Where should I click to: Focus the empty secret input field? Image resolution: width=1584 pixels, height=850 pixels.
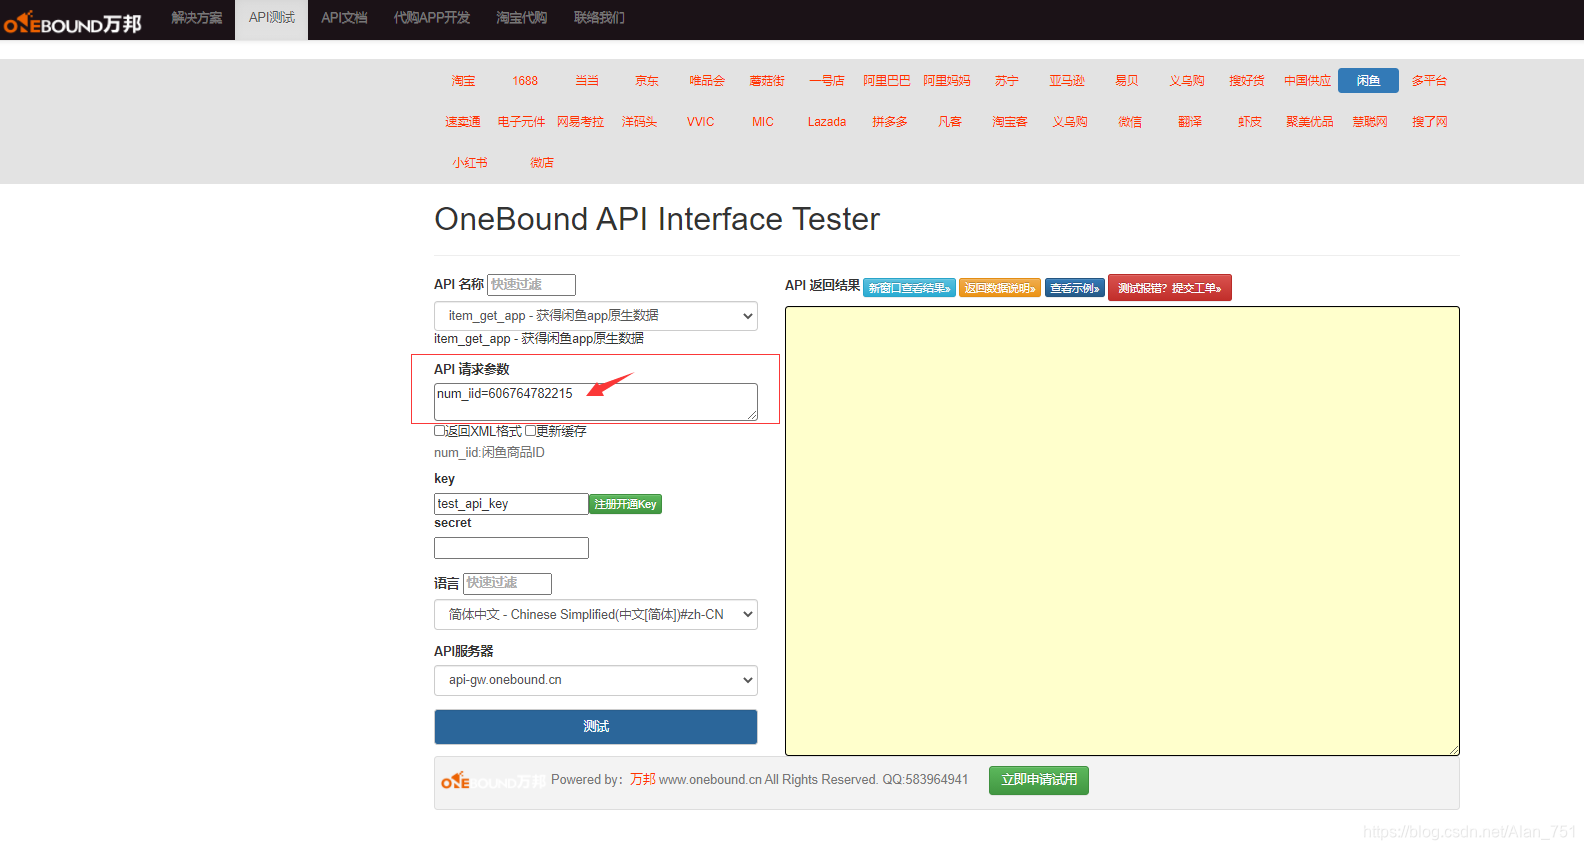coord(511,548)
